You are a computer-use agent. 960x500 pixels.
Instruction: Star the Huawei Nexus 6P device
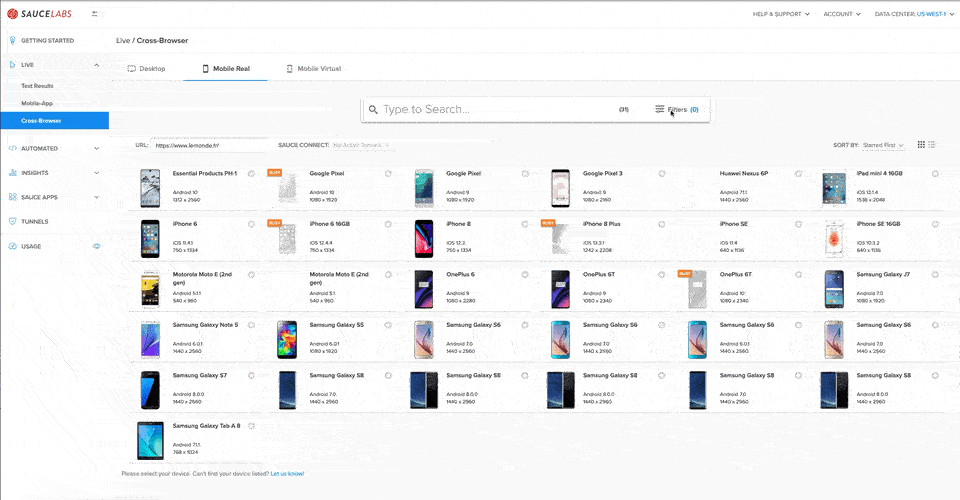(x=798, y=174)
